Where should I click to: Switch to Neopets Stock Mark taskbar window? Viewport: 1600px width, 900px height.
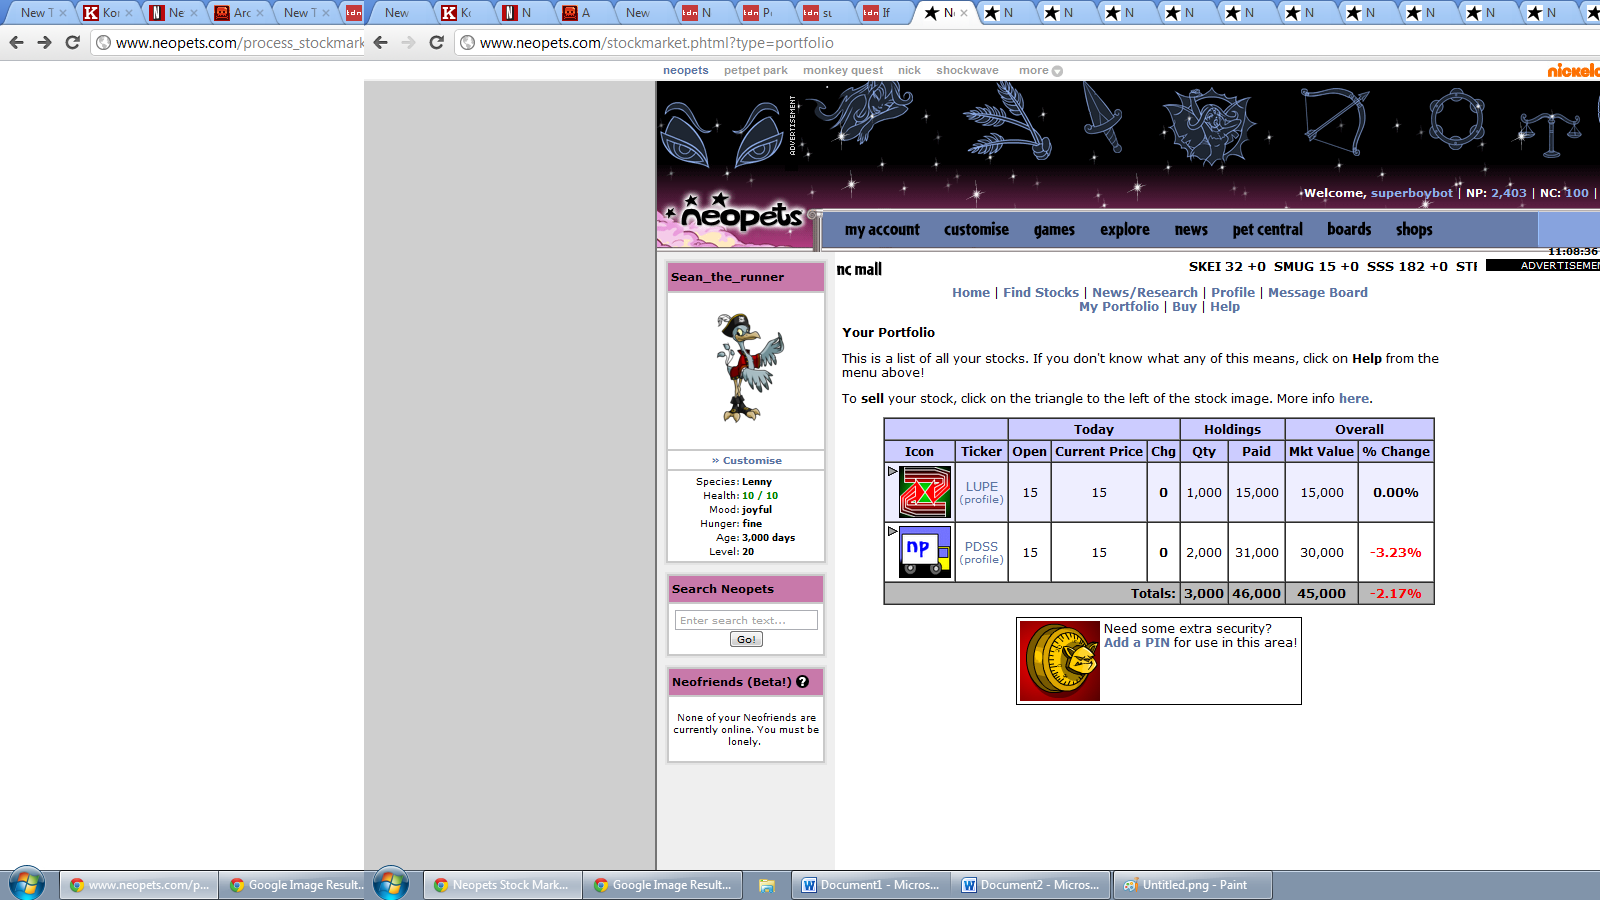(502, 885)
